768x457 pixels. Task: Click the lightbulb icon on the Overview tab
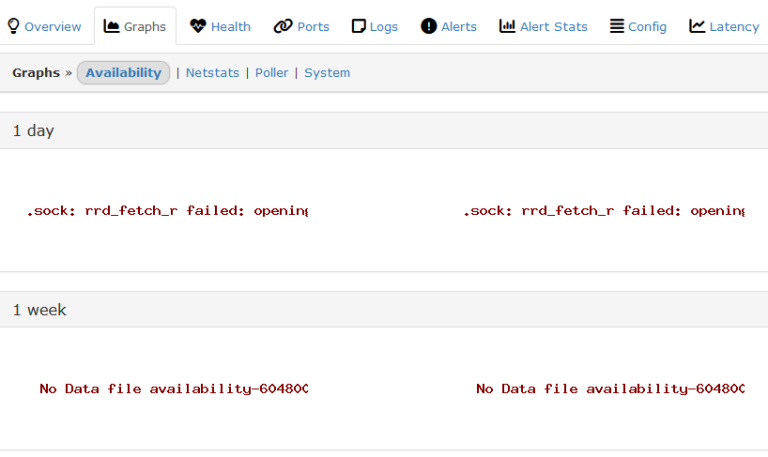click(x=13, y=26)
